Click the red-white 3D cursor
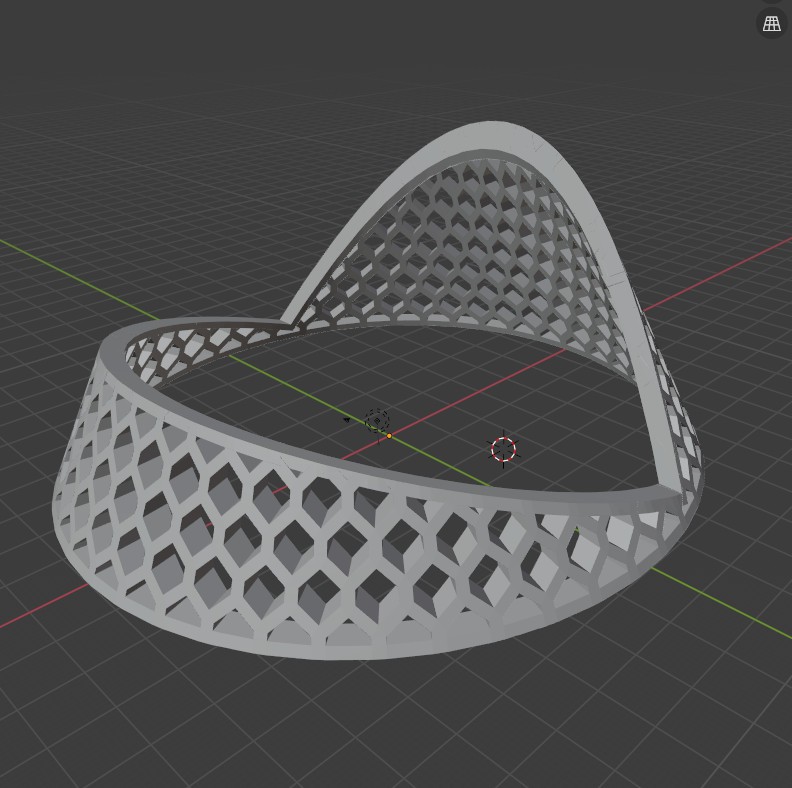792x788 pixels. coord(504,449)
